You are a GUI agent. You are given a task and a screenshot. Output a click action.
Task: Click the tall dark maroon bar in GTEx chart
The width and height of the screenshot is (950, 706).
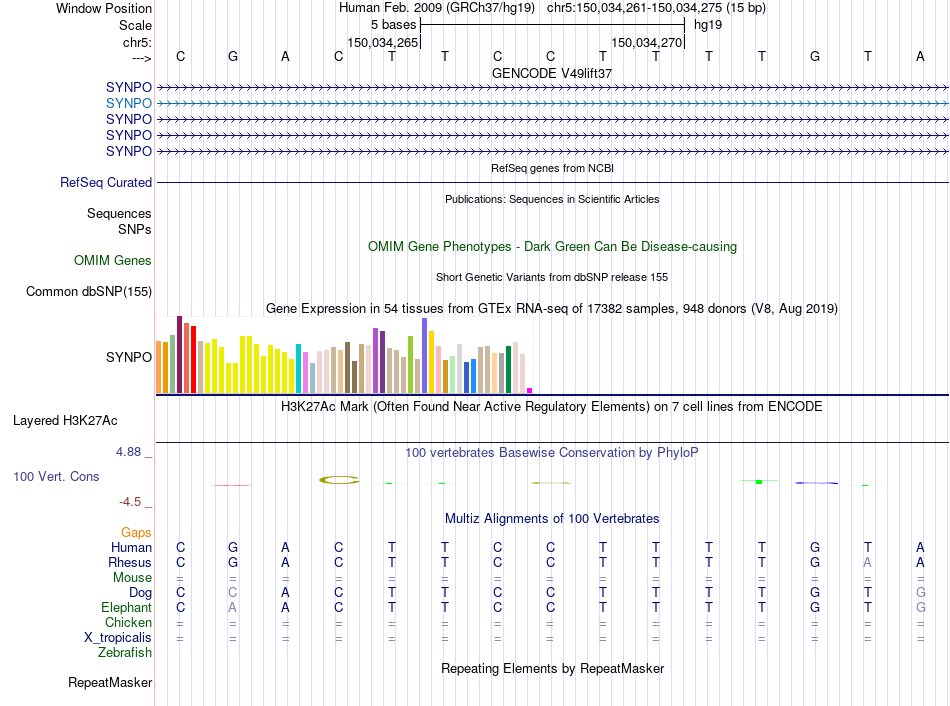pos(179,355)
